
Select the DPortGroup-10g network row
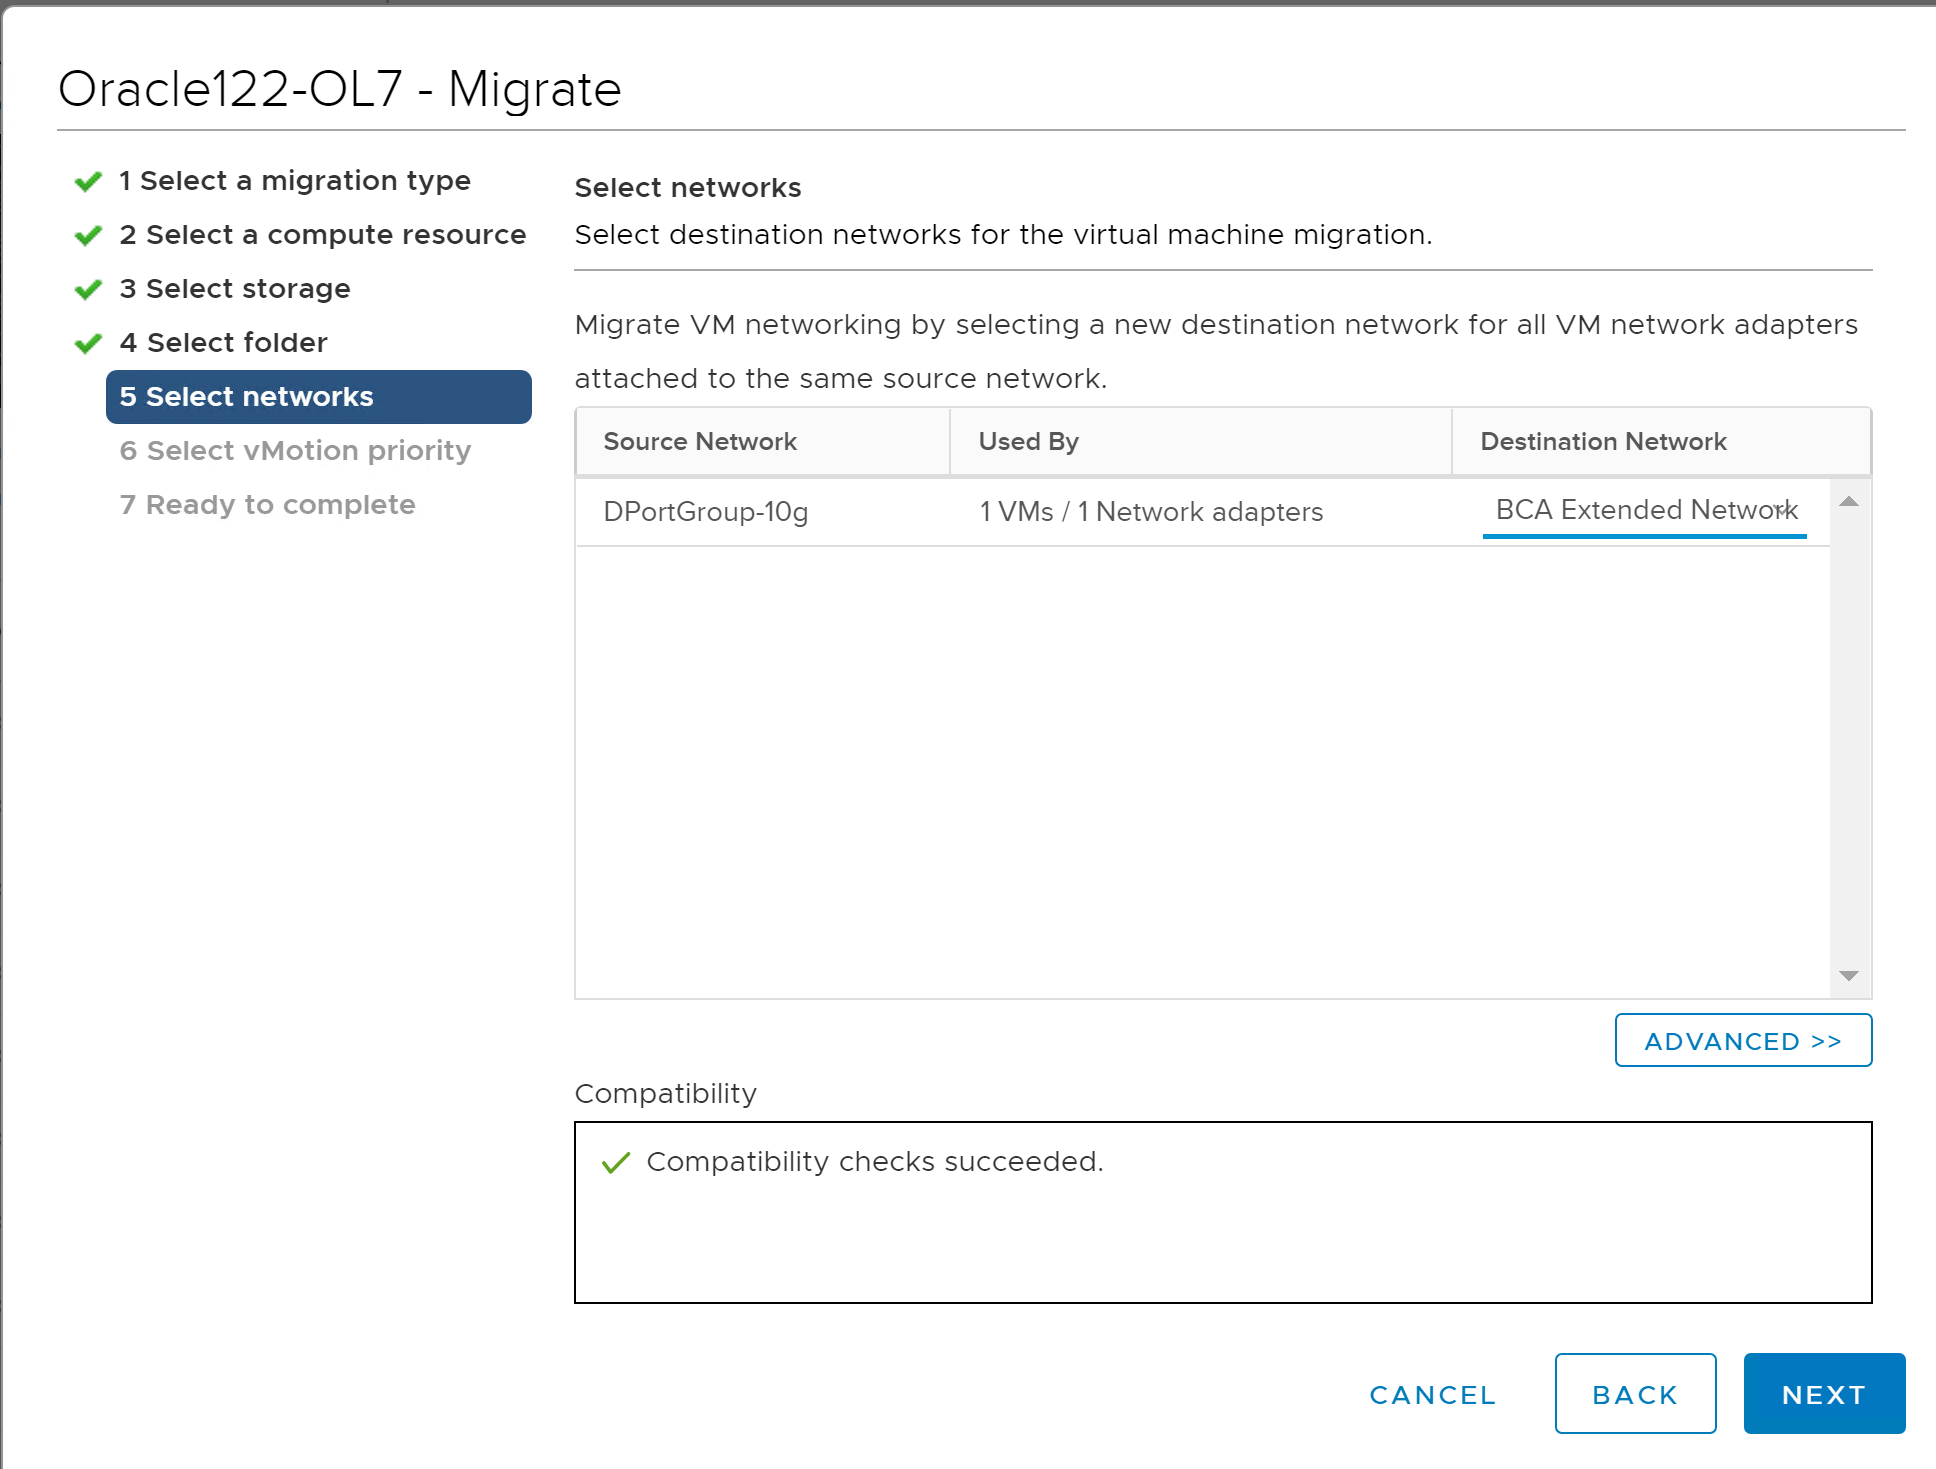(706, 512)
